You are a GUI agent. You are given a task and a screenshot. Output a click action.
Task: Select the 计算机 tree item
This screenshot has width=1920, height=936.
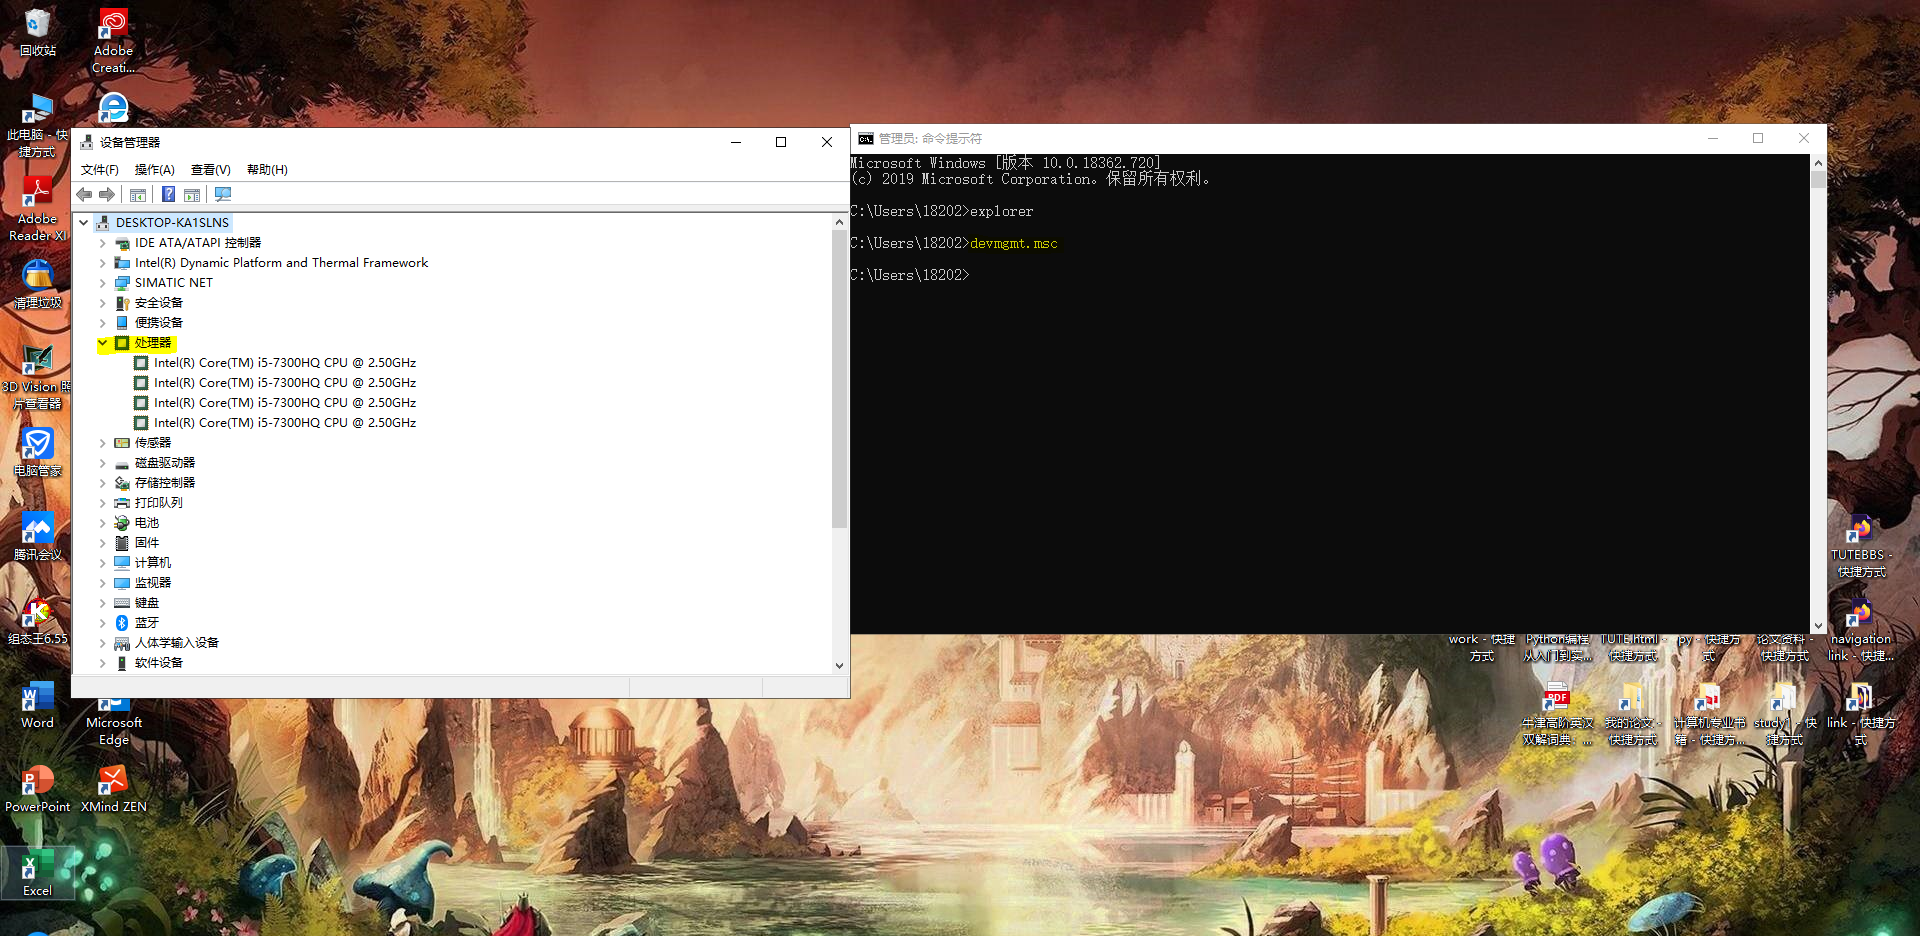click(x=153, y=563)
